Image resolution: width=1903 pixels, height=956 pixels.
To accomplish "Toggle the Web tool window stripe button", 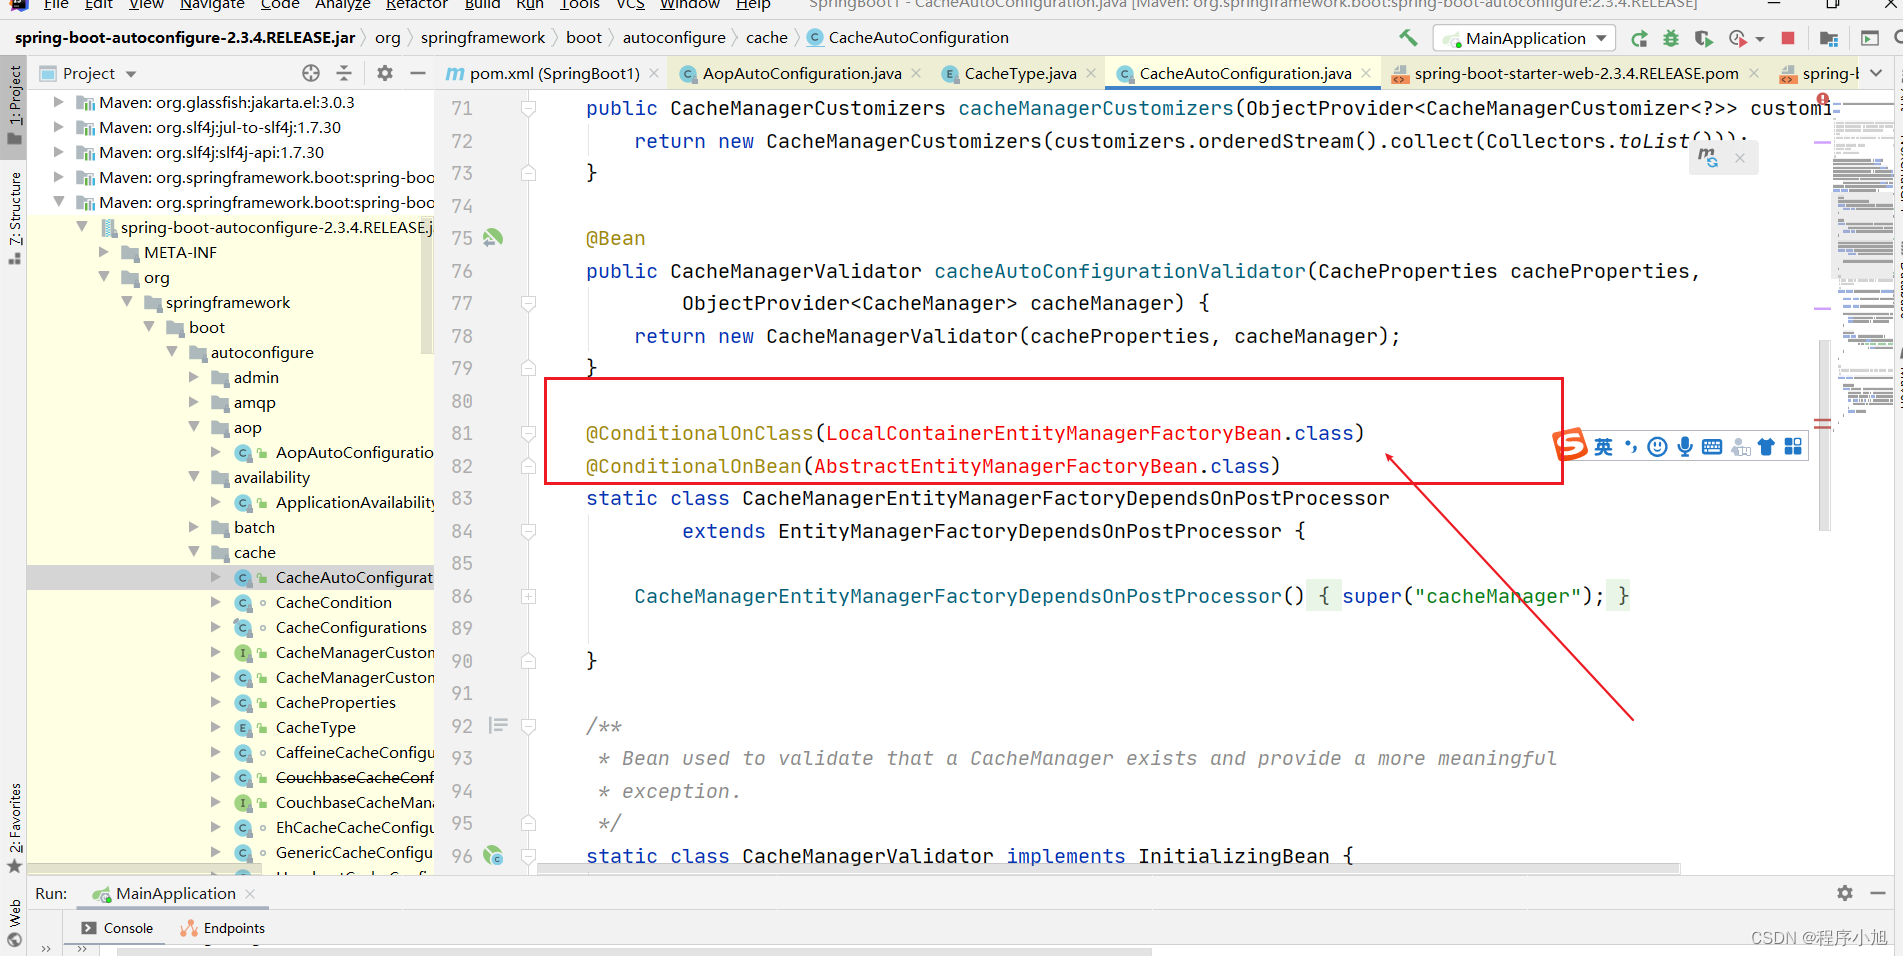I will pyautogui.click(x=14, y=922).
